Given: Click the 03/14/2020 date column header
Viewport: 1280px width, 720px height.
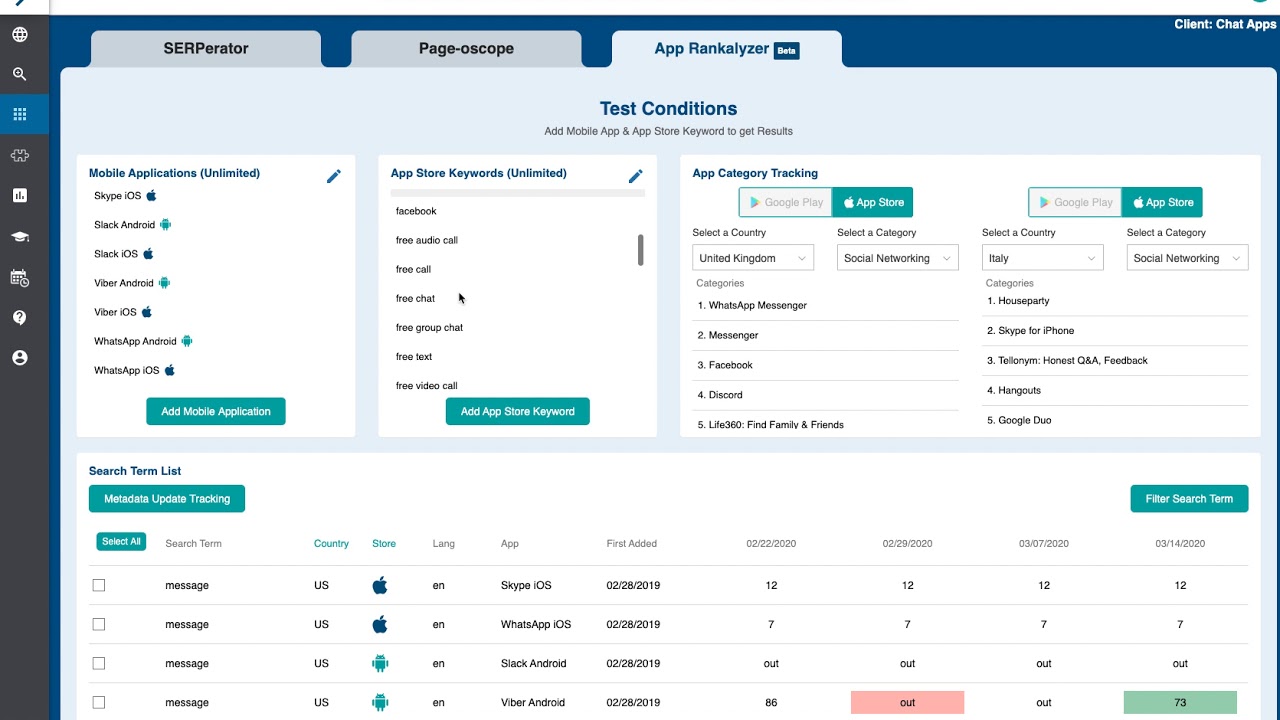Looking at the screenshot, I should [1180, 544].
